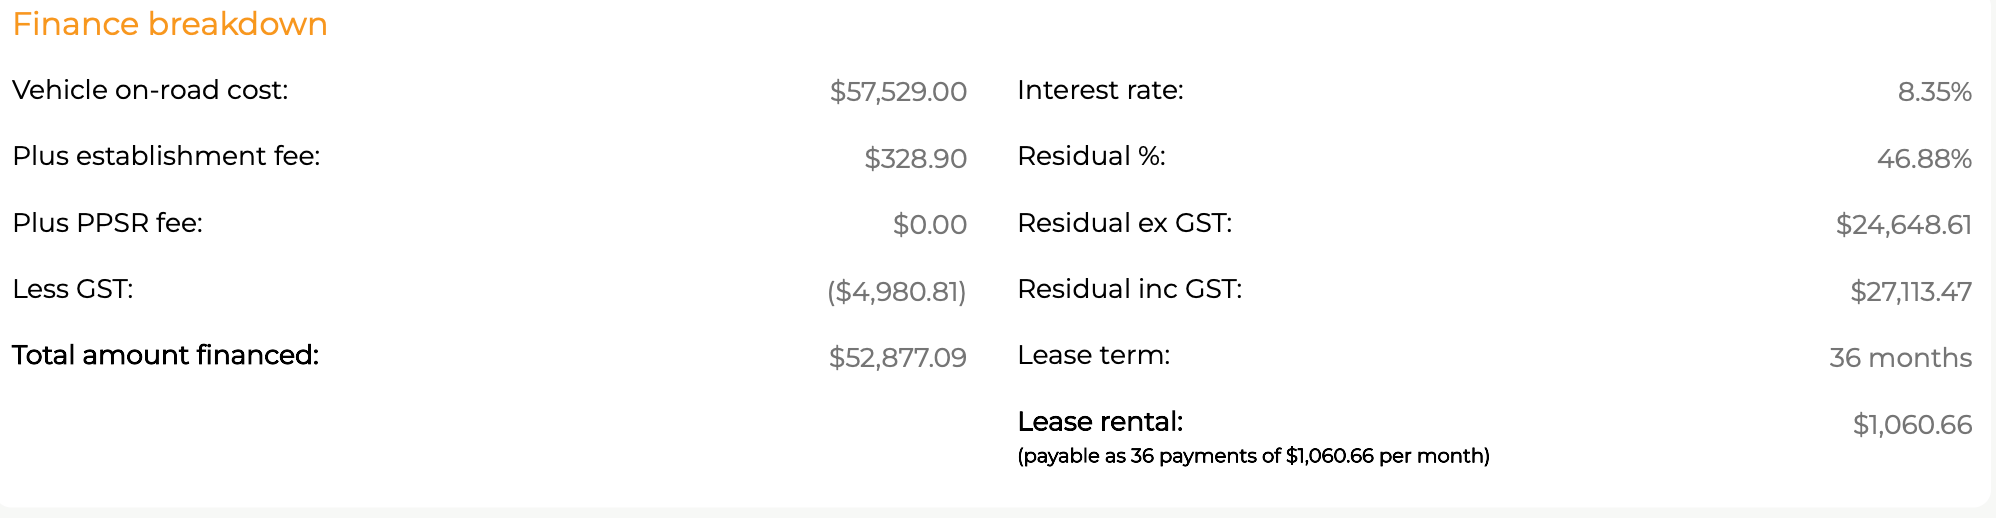Click the Lease rental $1,060.66 amount
Viewport: 1996px width, 518px height.
pyautogui.click(x=1912, y=425)
